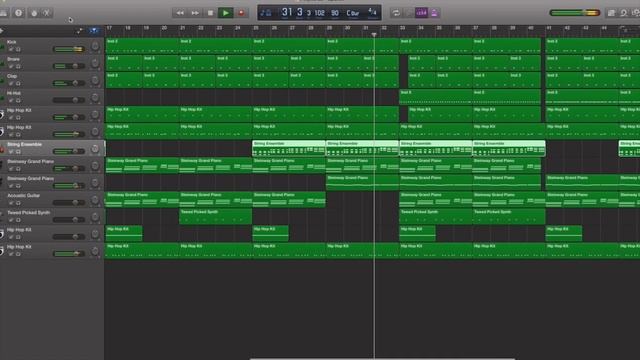Click the Kick track pan knob
This screenshot has height=360, width=640.
pos(95,46)
